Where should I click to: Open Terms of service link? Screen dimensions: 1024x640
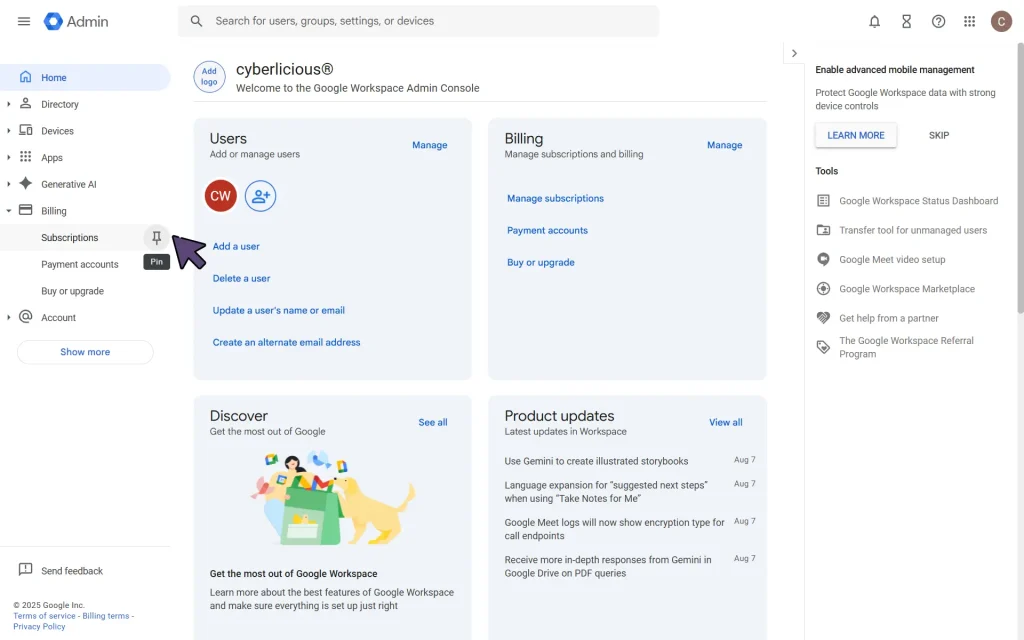pos(44,616)
